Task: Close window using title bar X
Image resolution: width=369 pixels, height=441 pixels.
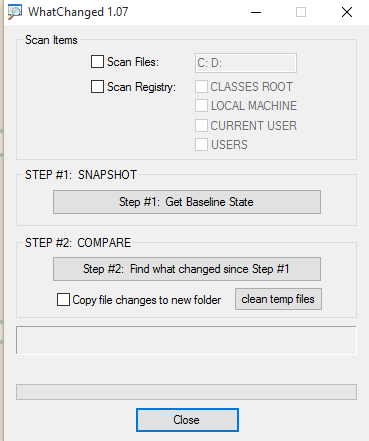Action: (347, 12)
